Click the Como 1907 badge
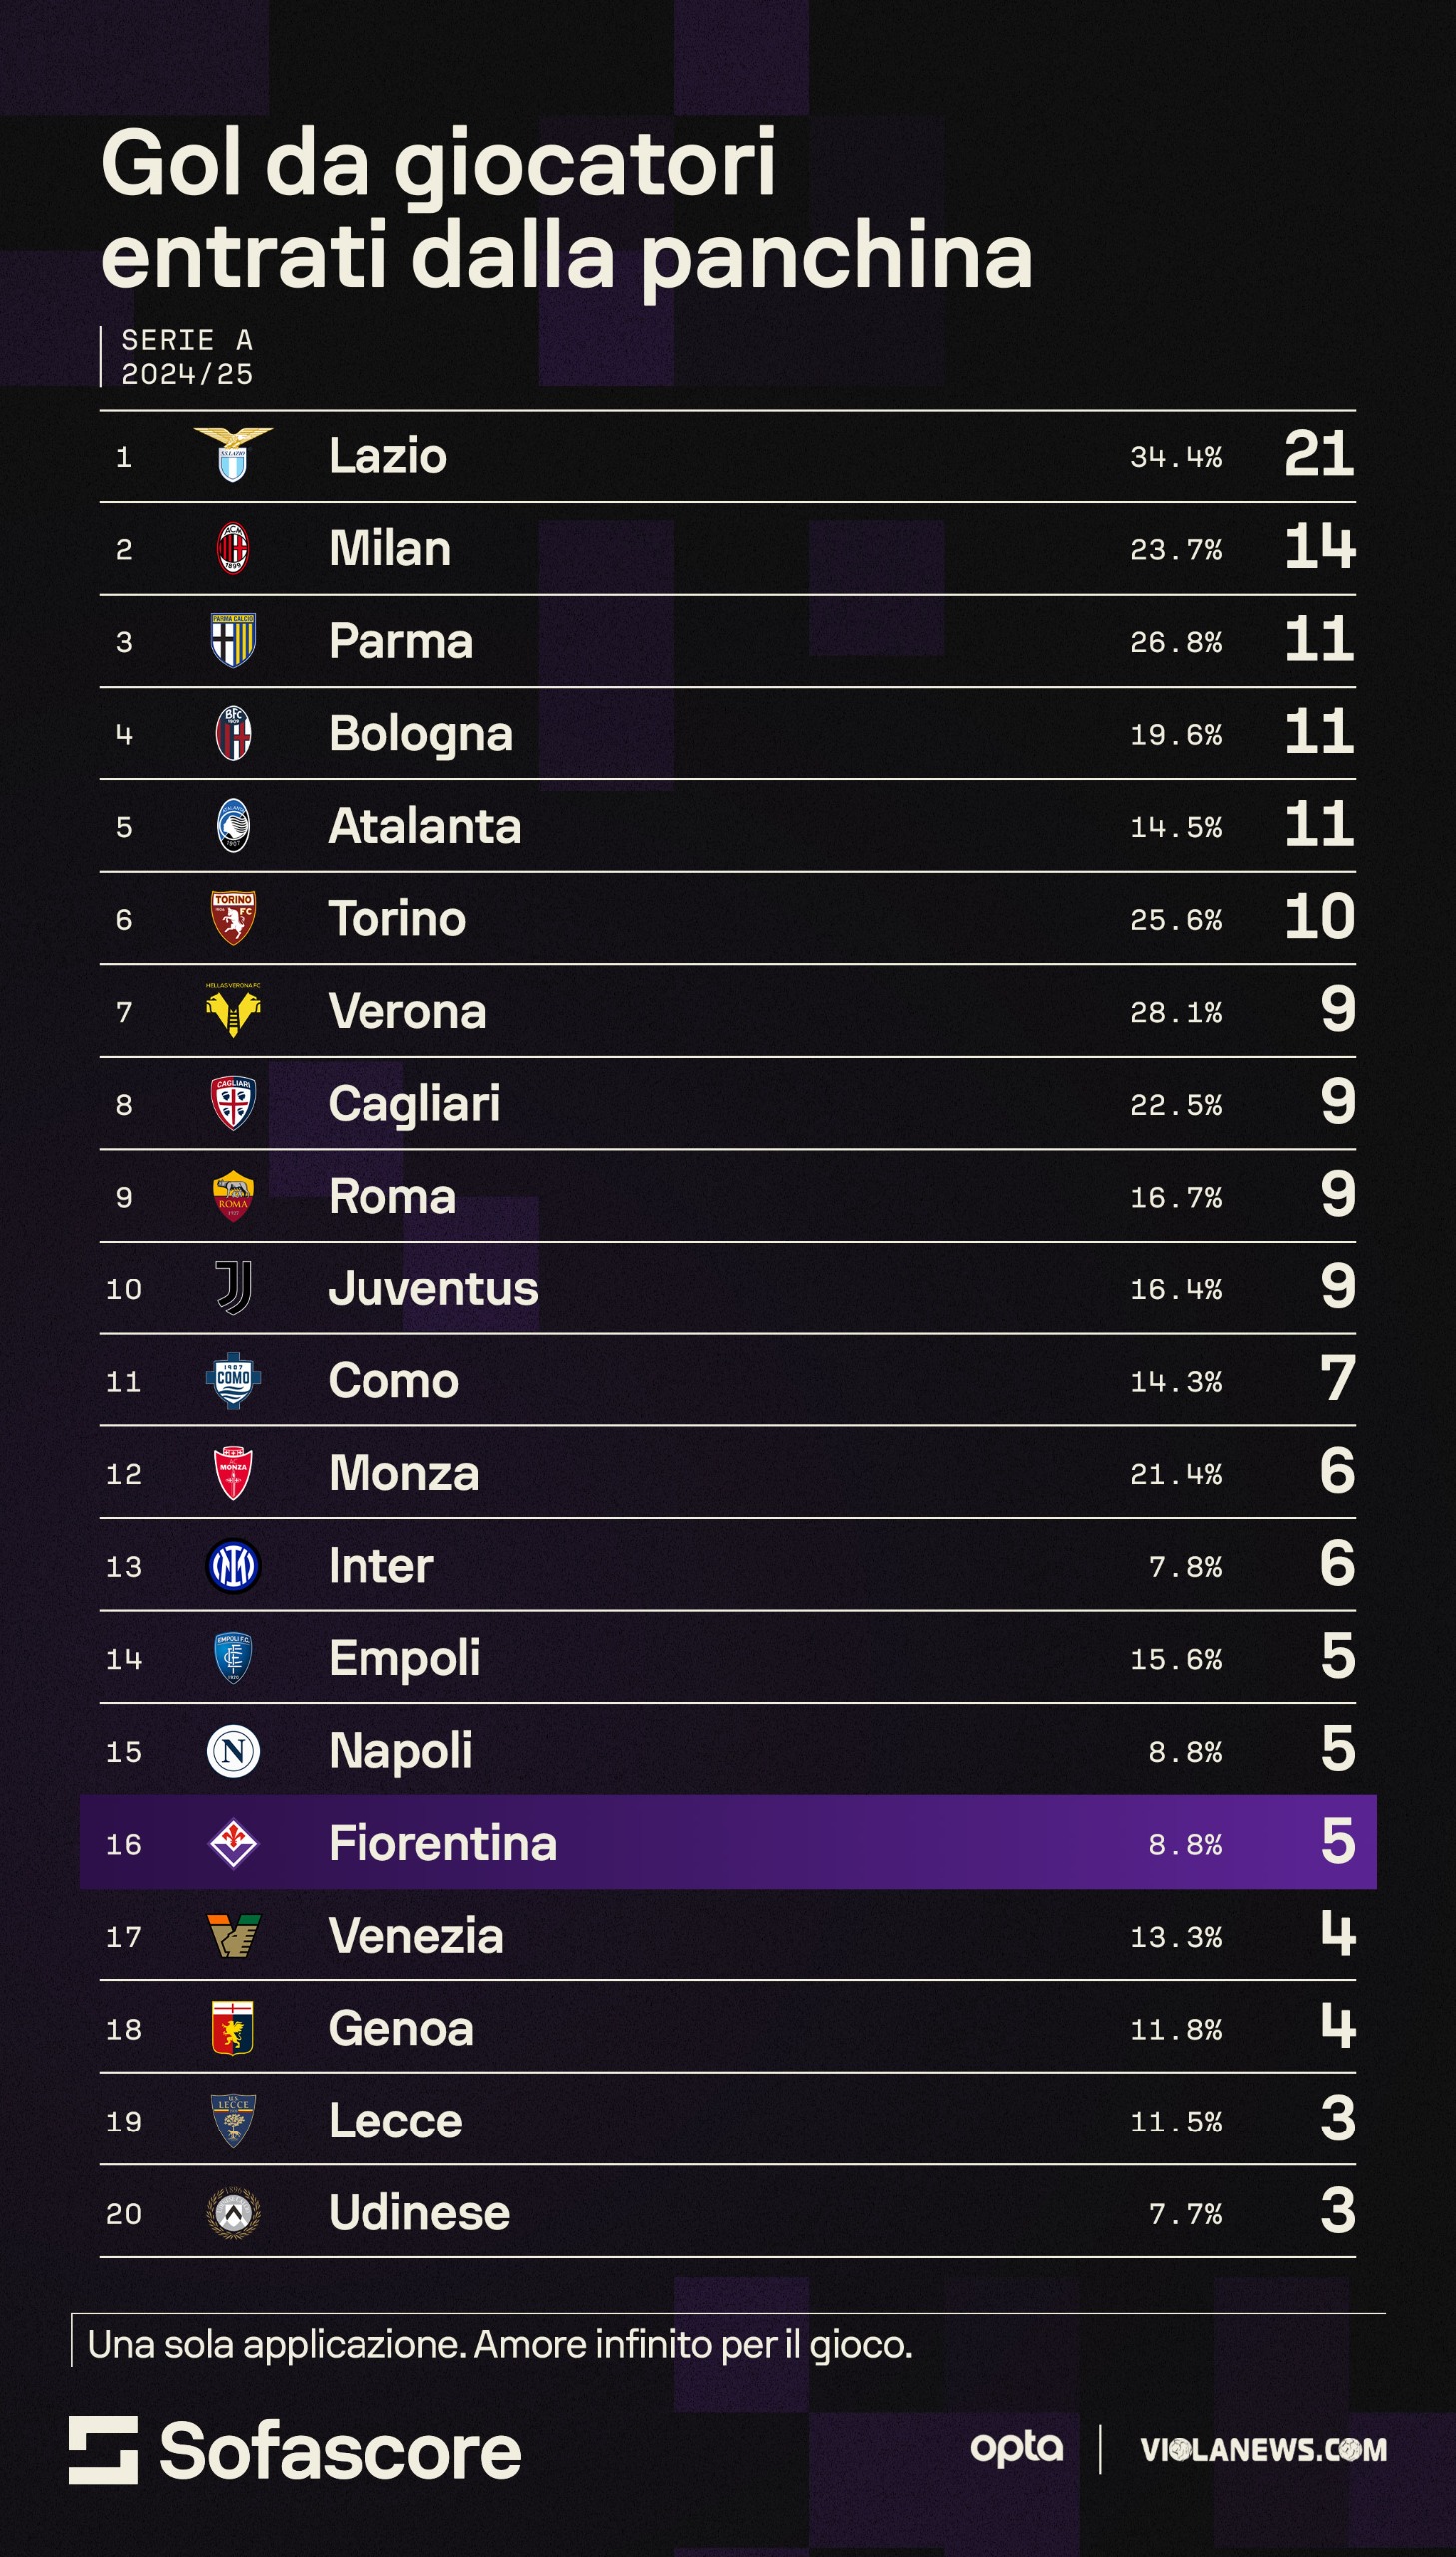 tap(233, 1381)
